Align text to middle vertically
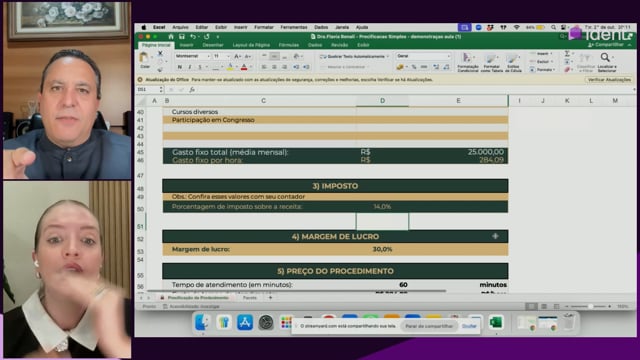The height and width of the screenshot is (360, 640). [x=274, y=56]
